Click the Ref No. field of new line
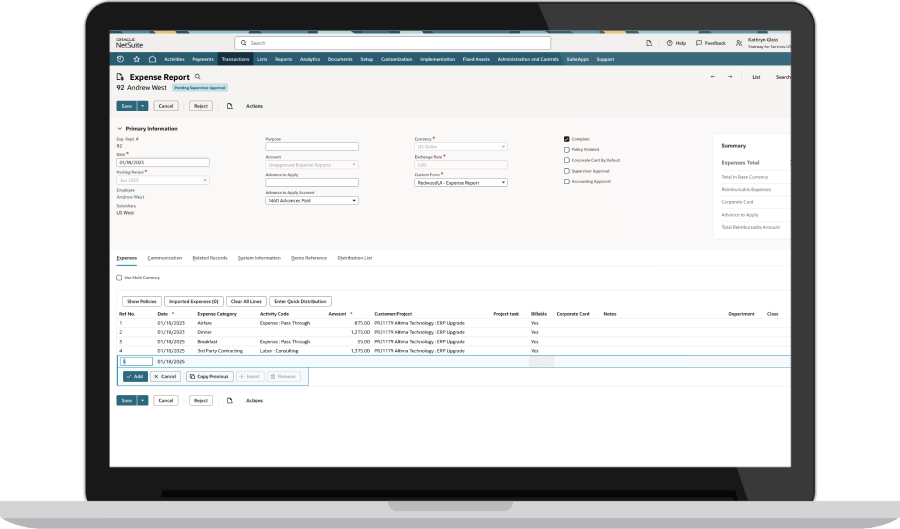This screenshot has width=900, height=529. [x=137, y=361]
